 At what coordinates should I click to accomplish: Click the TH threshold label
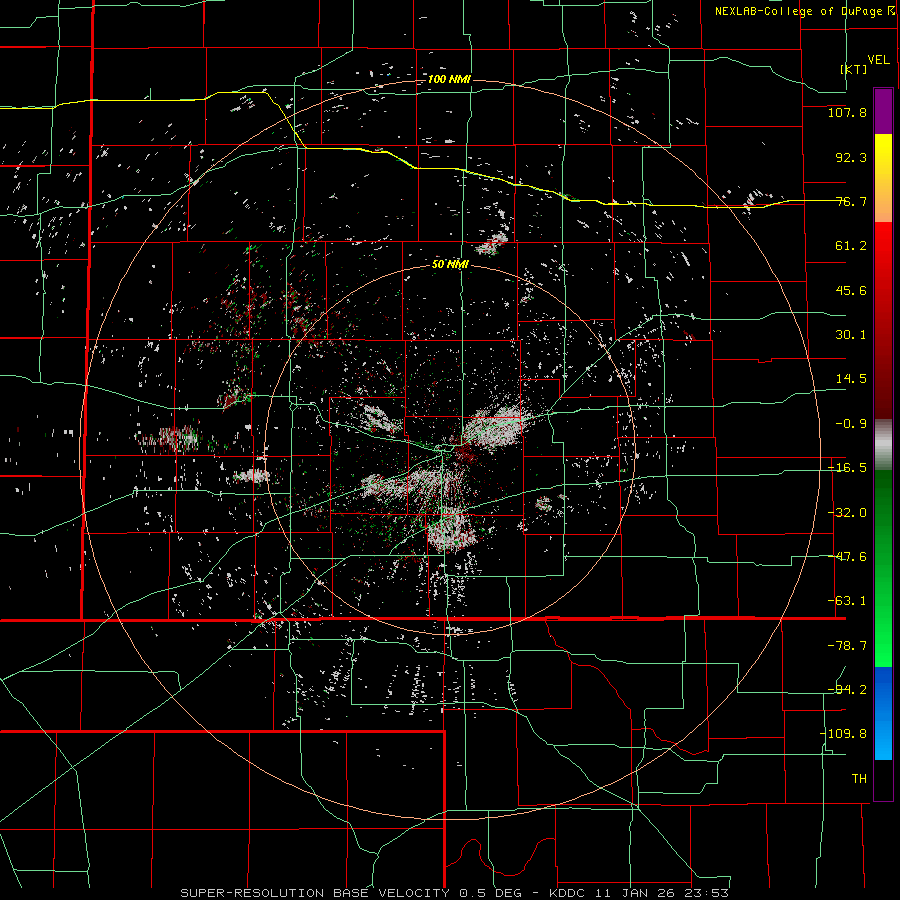coord(859,778)
